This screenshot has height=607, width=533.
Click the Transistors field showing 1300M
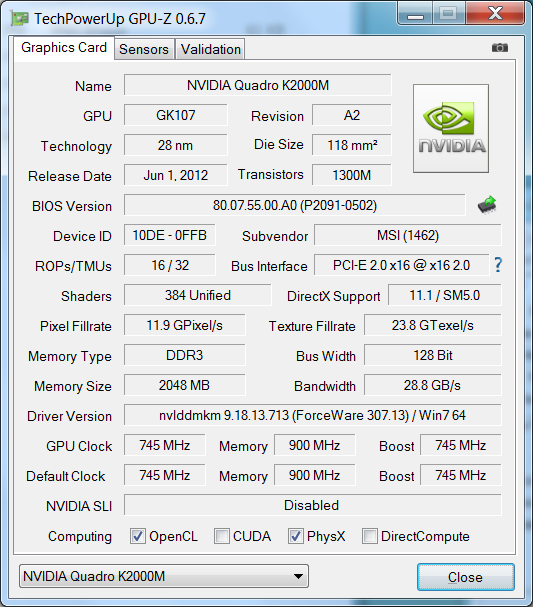(x=352, y=175)
